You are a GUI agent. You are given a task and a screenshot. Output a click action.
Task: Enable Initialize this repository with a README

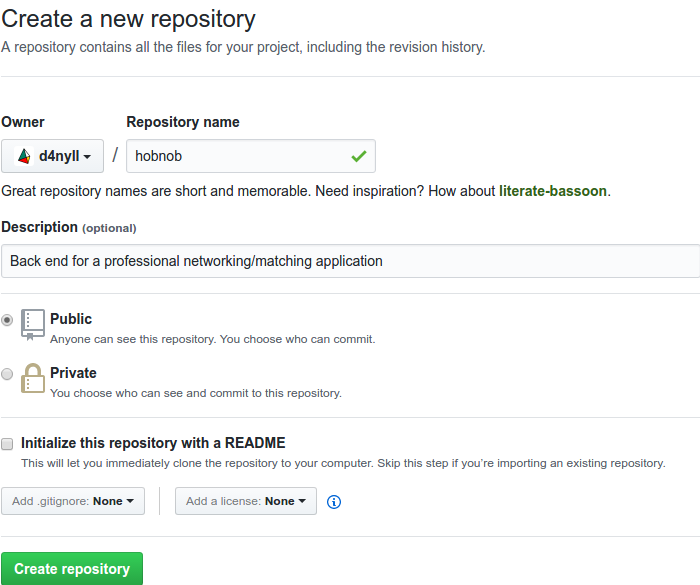(8, 443)
